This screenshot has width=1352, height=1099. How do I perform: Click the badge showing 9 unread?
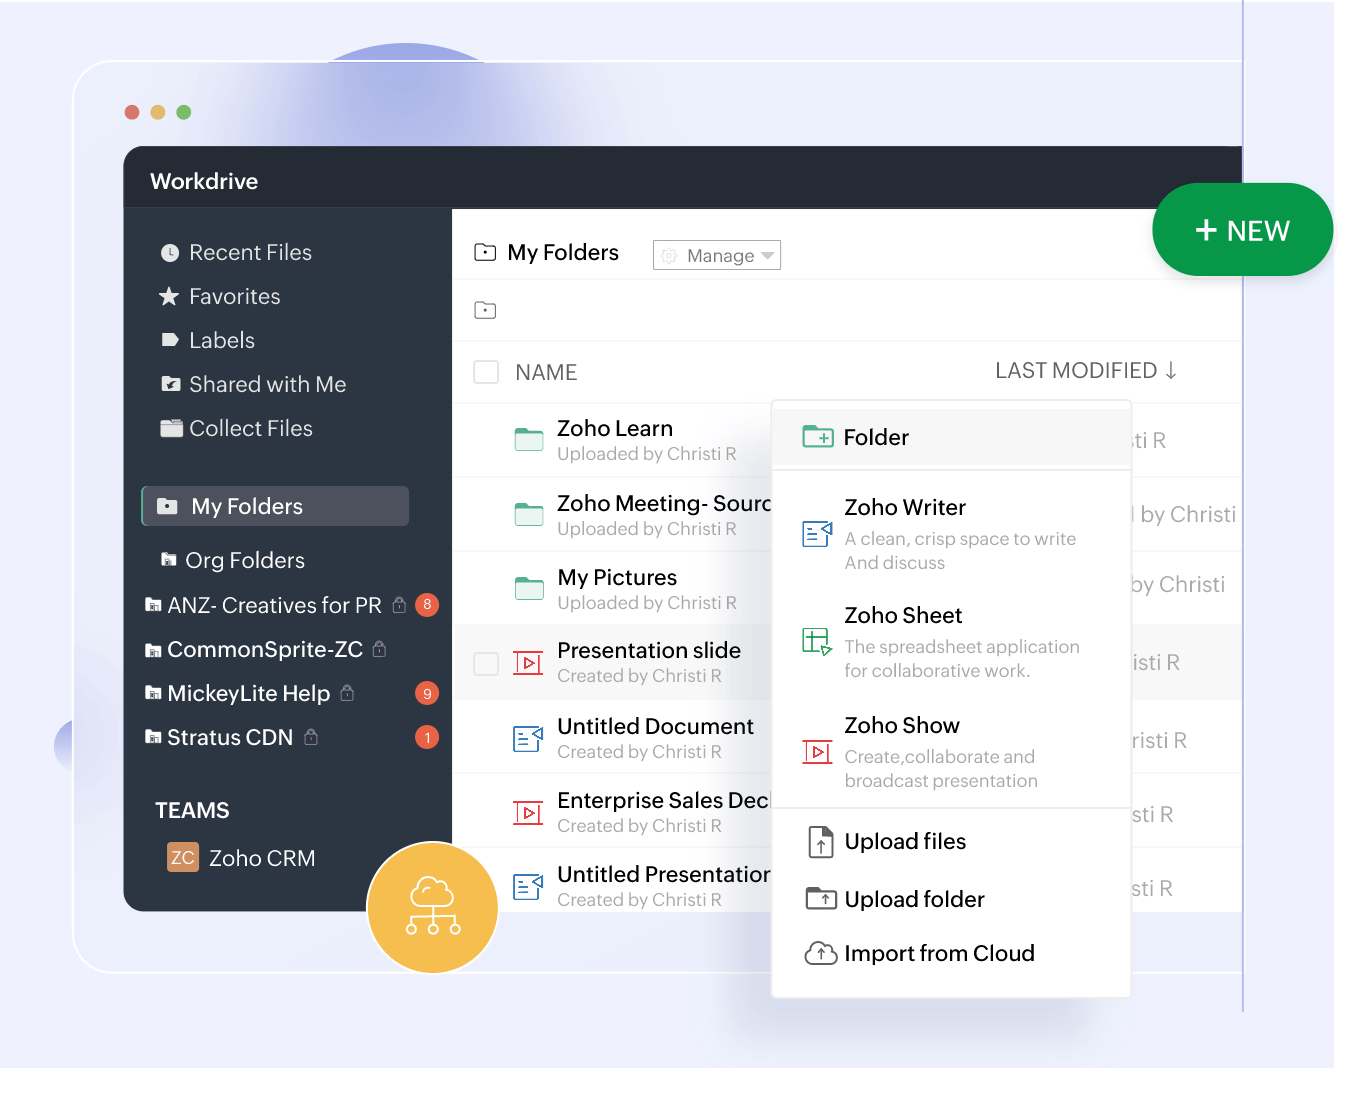tap(427, 693)
